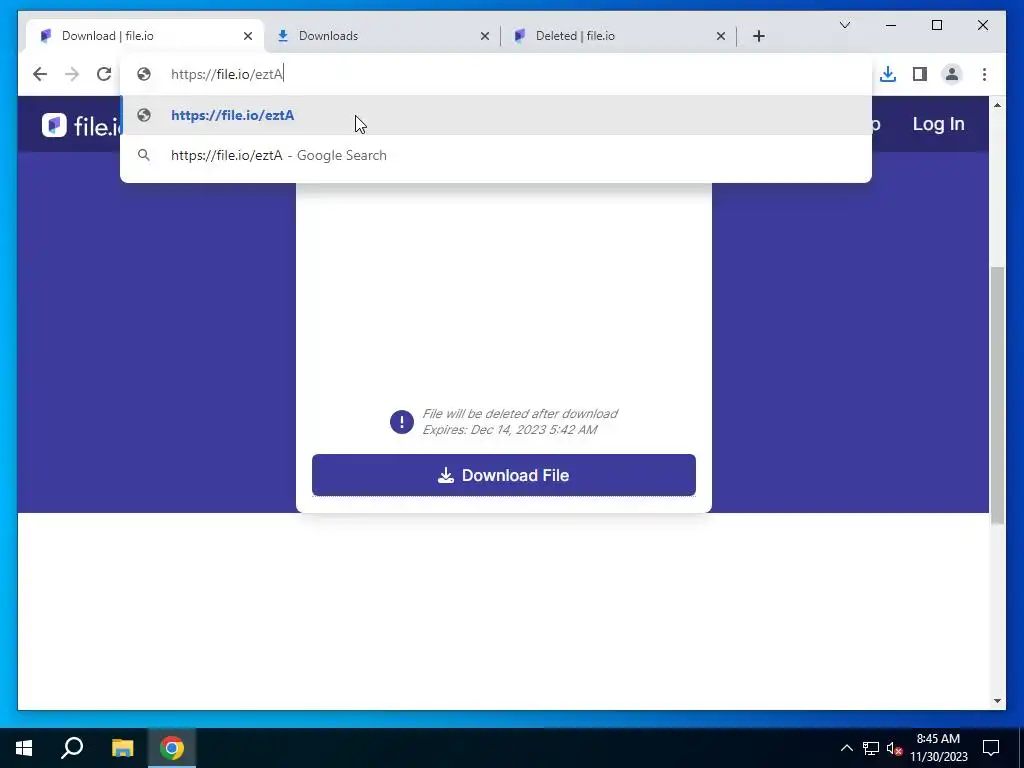1024x768 pixels.
Task: Go back to the previous page
Action: coord(40,74)
